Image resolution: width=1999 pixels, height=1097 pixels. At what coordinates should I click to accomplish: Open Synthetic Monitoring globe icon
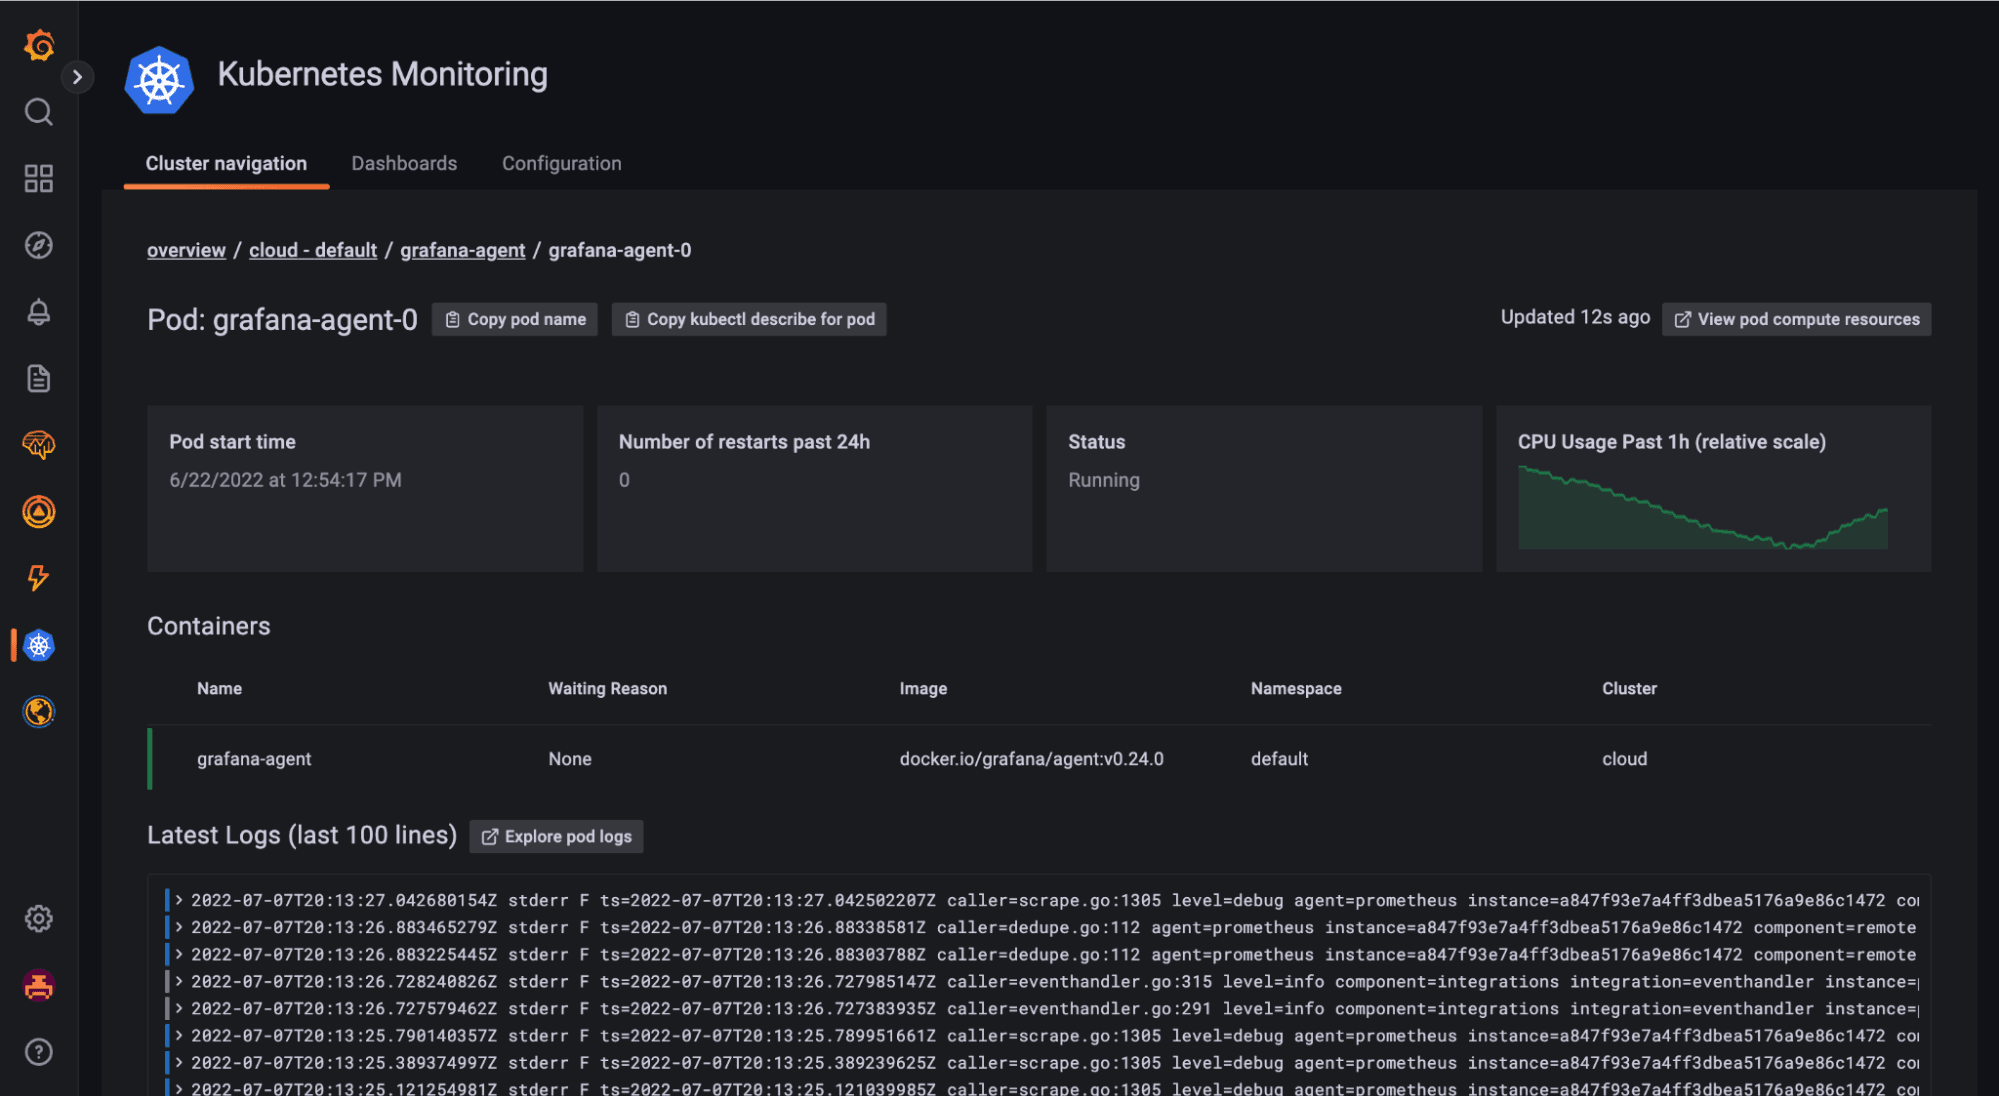[40, 712]
